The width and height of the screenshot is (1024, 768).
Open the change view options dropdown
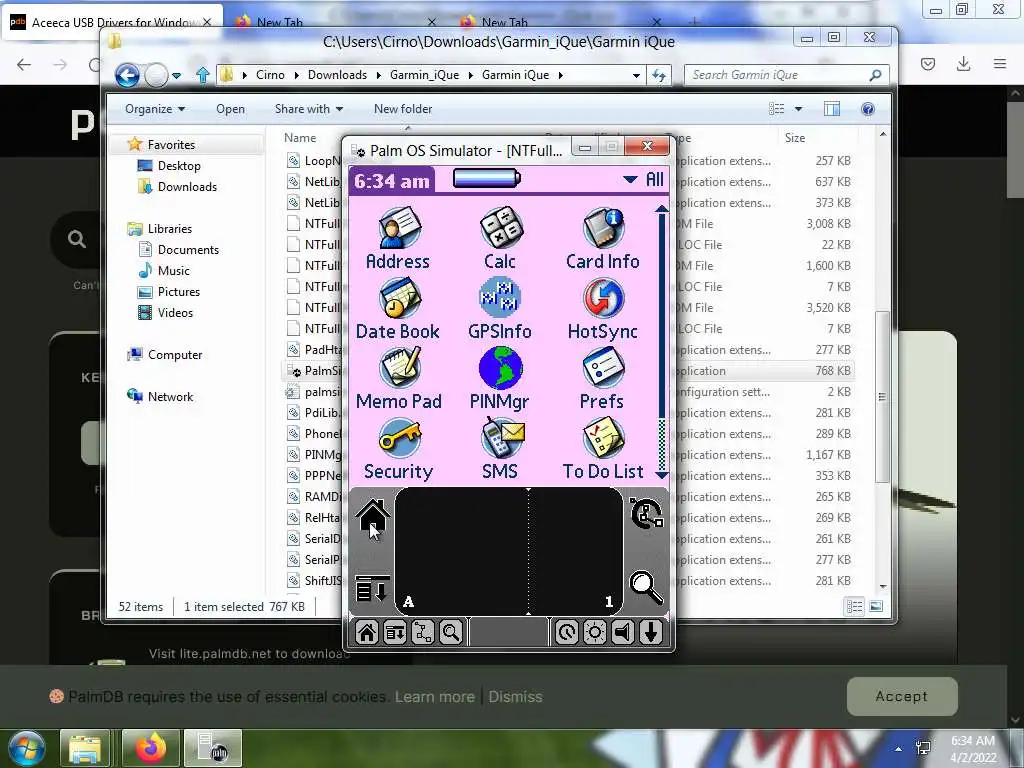[798, 109]
